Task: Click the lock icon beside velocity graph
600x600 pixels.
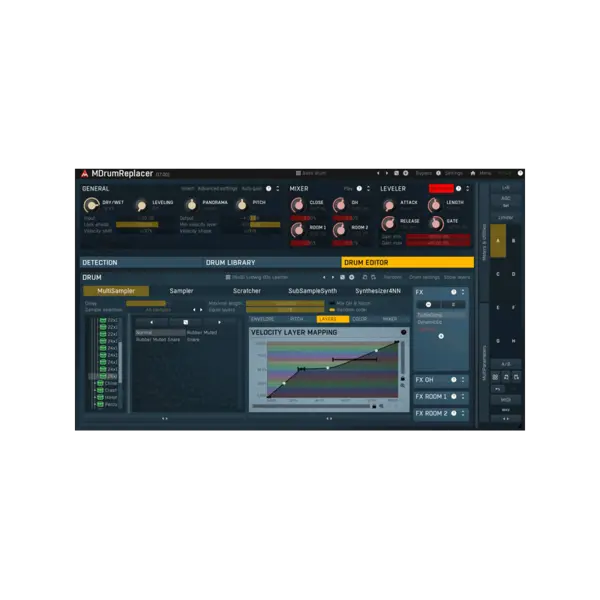Action: pos(403,378)
